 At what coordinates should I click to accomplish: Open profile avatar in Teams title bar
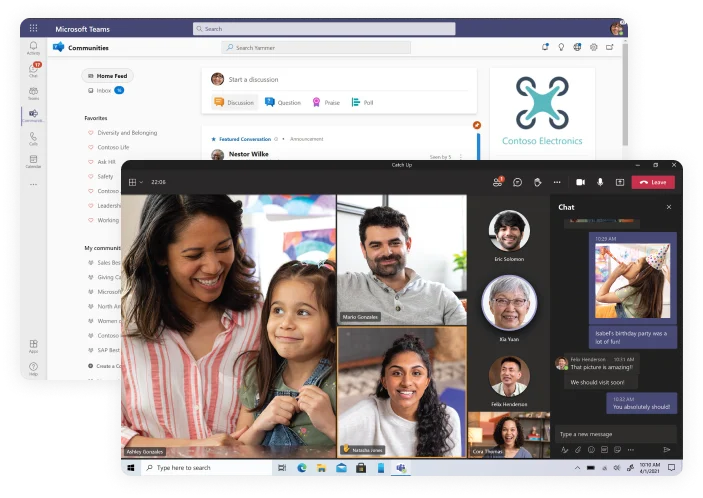click(x=617, y=29)
